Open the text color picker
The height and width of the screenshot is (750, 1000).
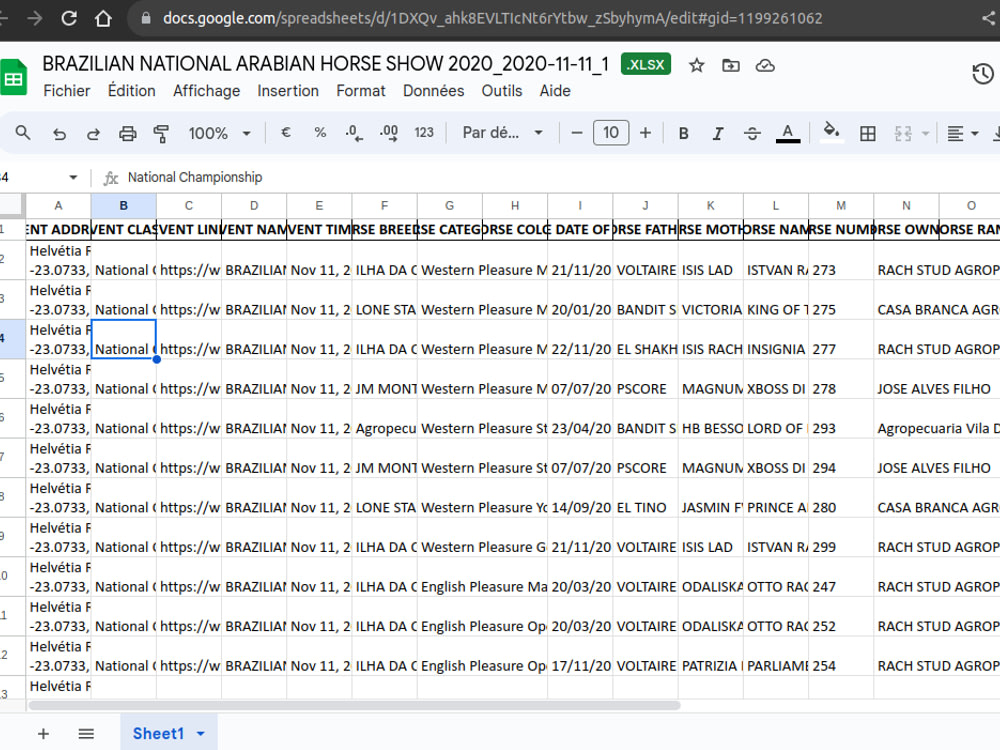click(x=788, y=133)
